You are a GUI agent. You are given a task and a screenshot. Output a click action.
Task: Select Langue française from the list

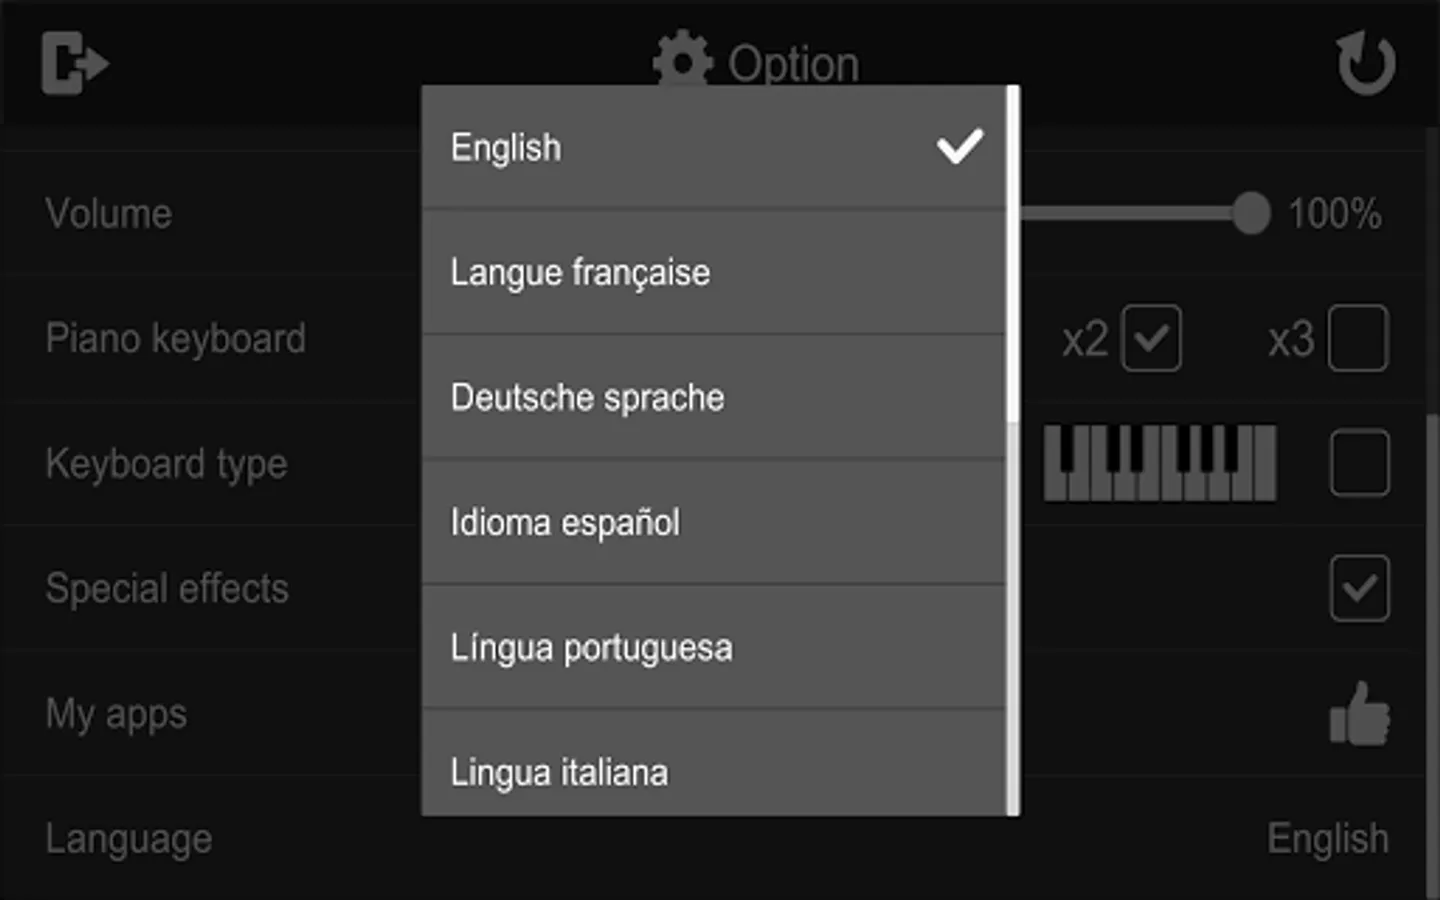coord(580,272)
